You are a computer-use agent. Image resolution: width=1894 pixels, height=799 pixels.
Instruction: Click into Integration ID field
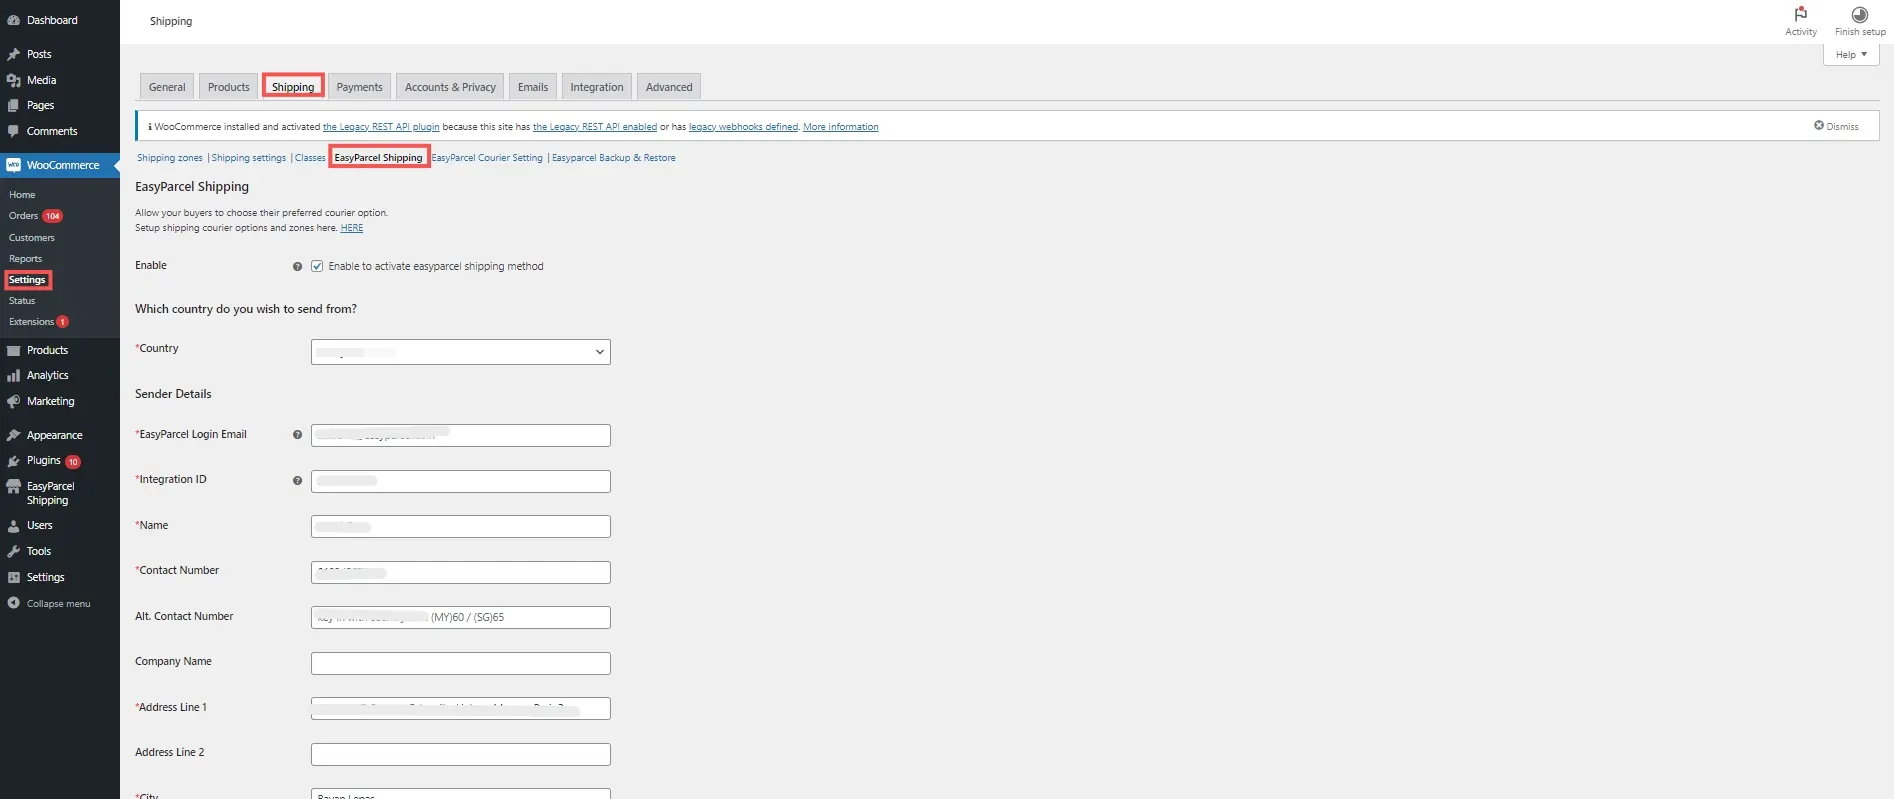click(461, 481)
